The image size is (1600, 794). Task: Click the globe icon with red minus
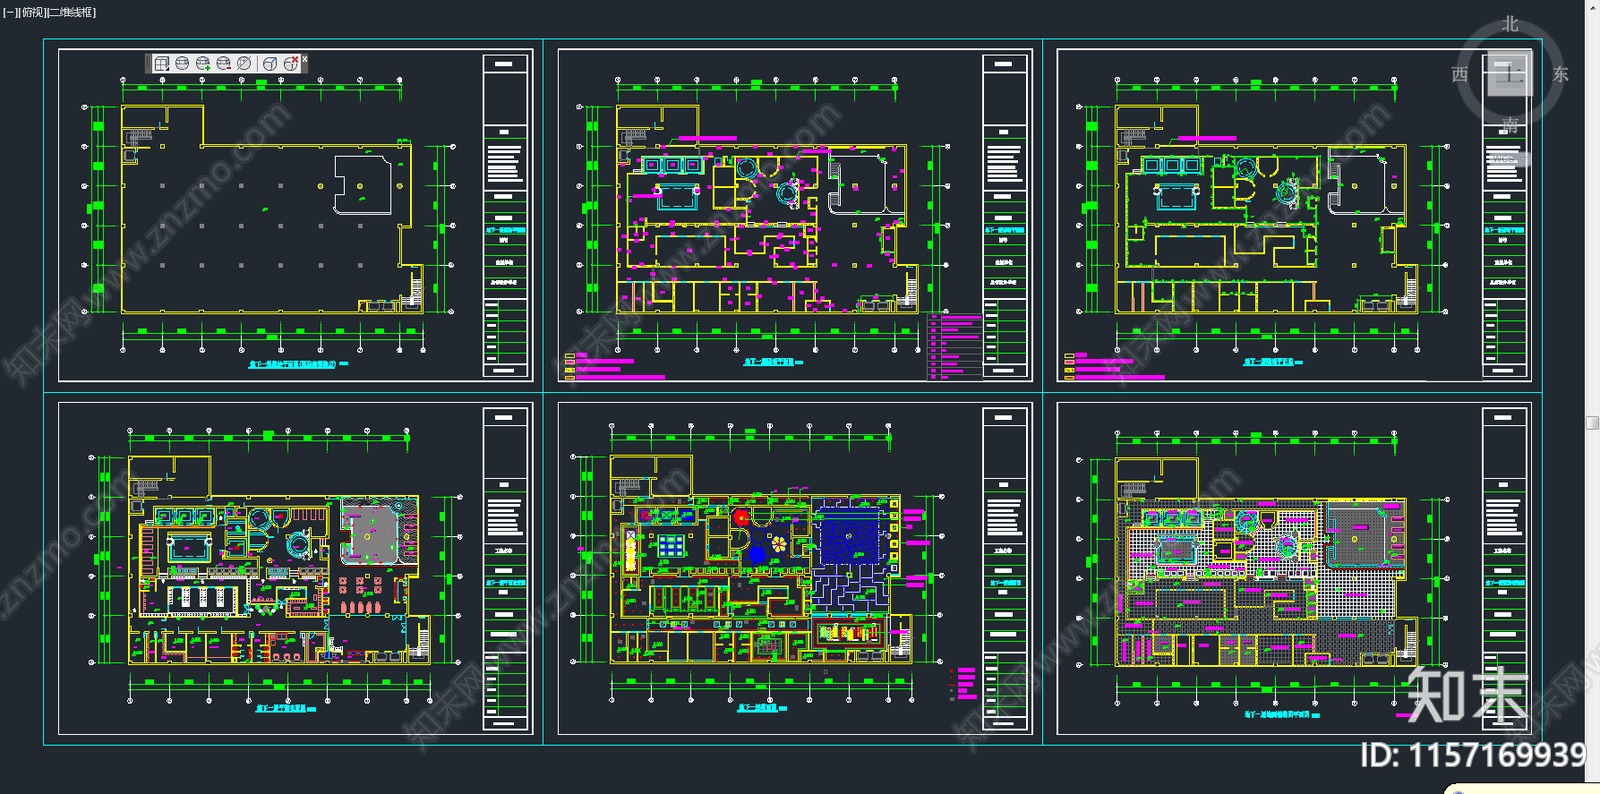pyautogui.click(x=224, y=63)
